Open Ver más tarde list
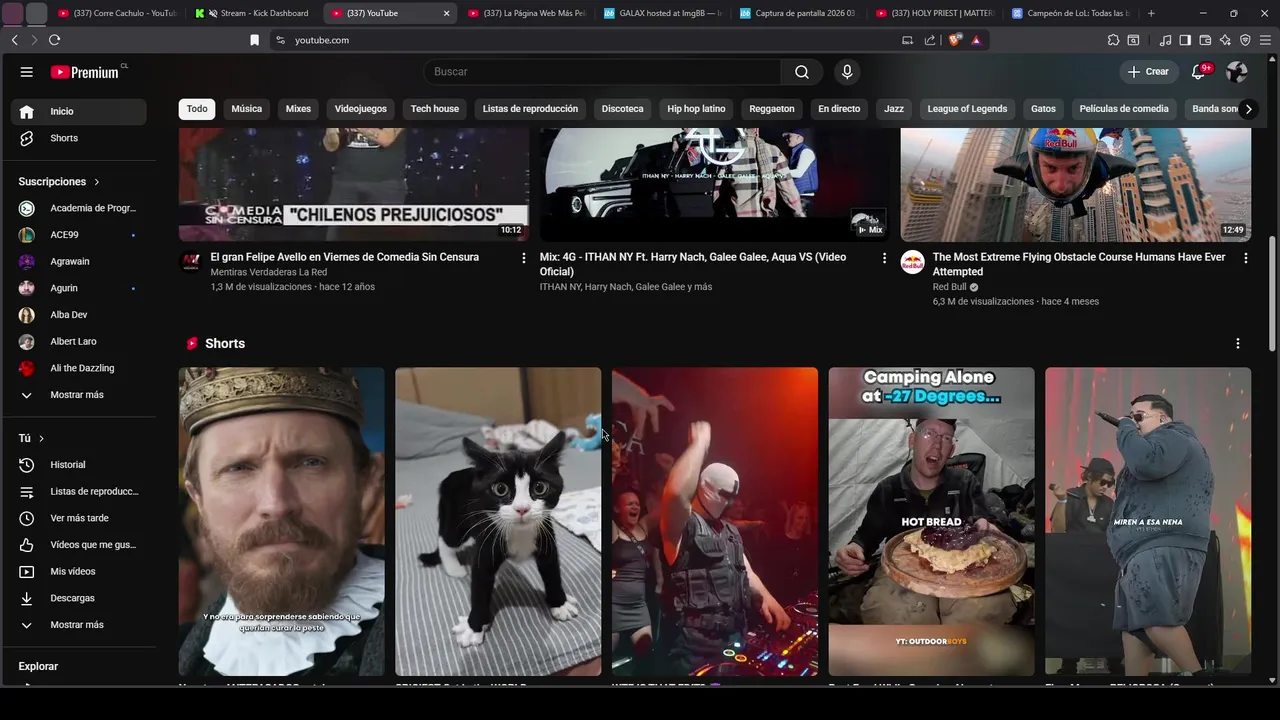The height and width of the screenshot is (720, 1280). [x=80, y=518]
